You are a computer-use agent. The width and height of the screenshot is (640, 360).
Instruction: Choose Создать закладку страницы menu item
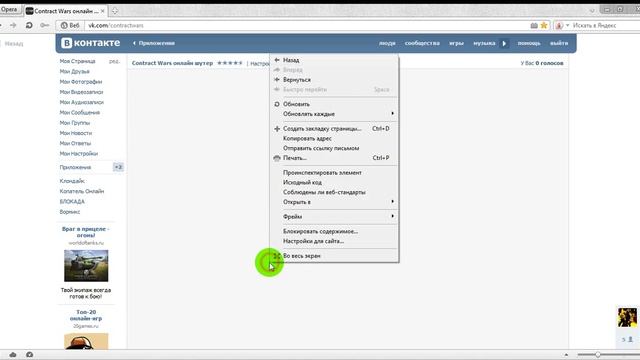point(334,129)
